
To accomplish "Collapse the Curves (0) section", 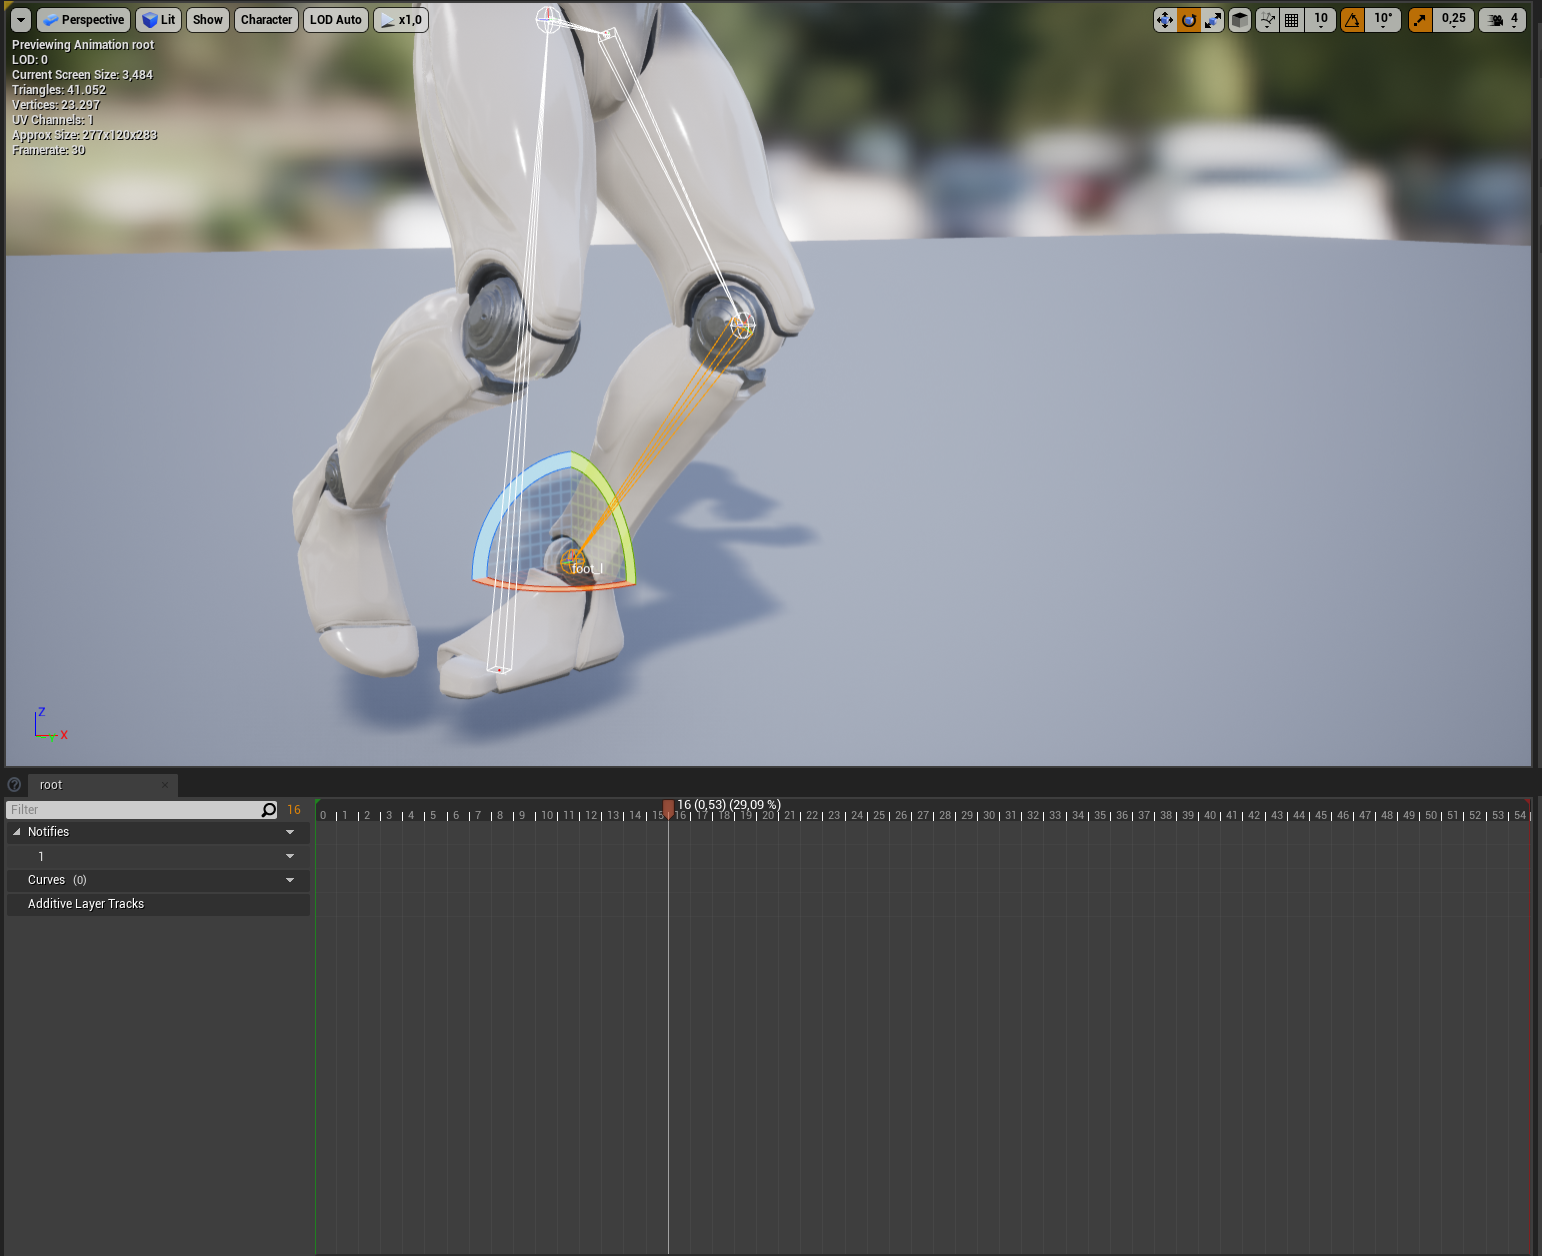I will tap(289, 880).
